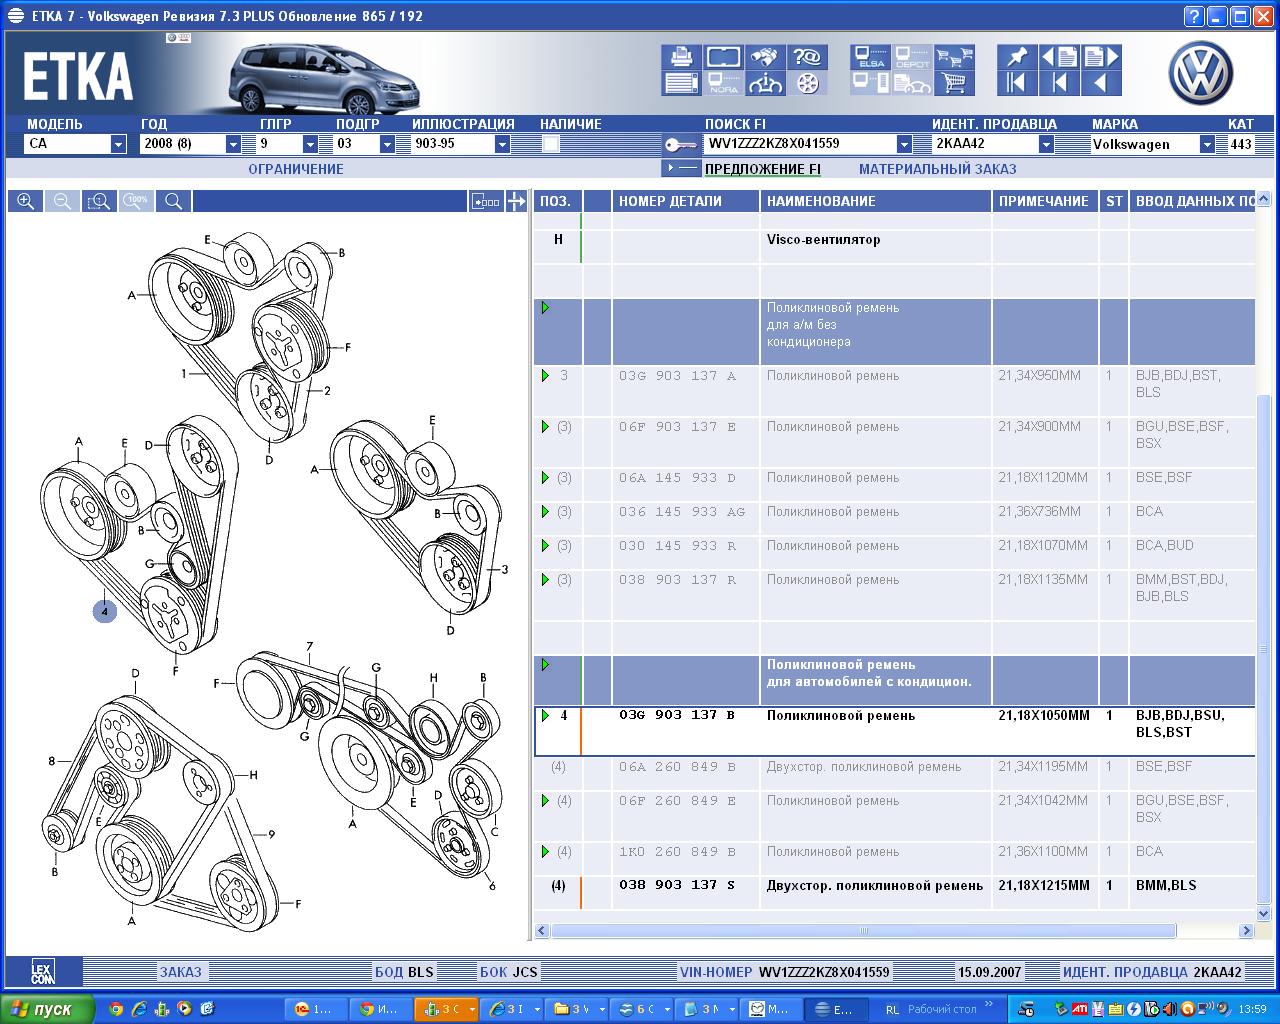The image size is (1280, 1024).
Task: Click the vertical scrollbar of parts list
Action: coord(1264,649)
